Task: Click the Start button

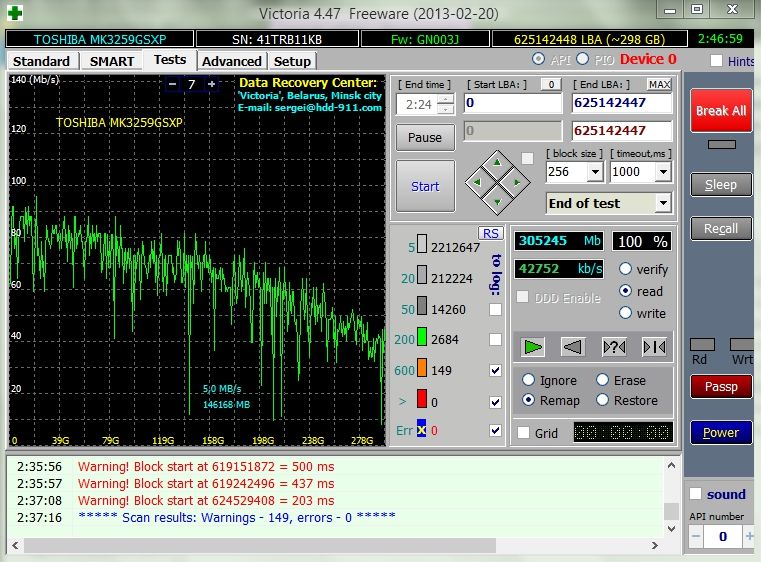Action: coord(425,186)
